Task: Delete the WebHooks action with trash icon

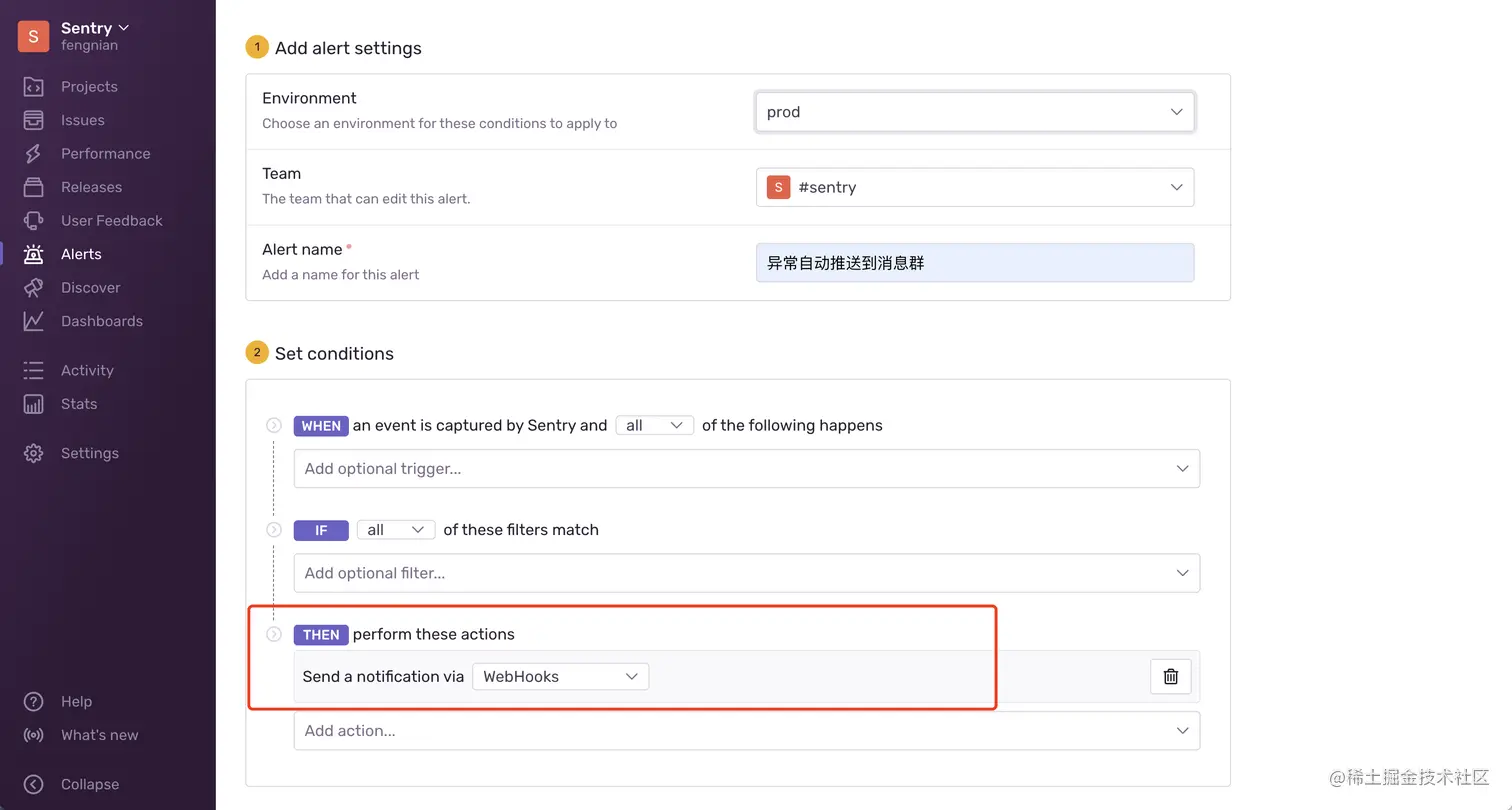Action: (x=1171, y=677)
